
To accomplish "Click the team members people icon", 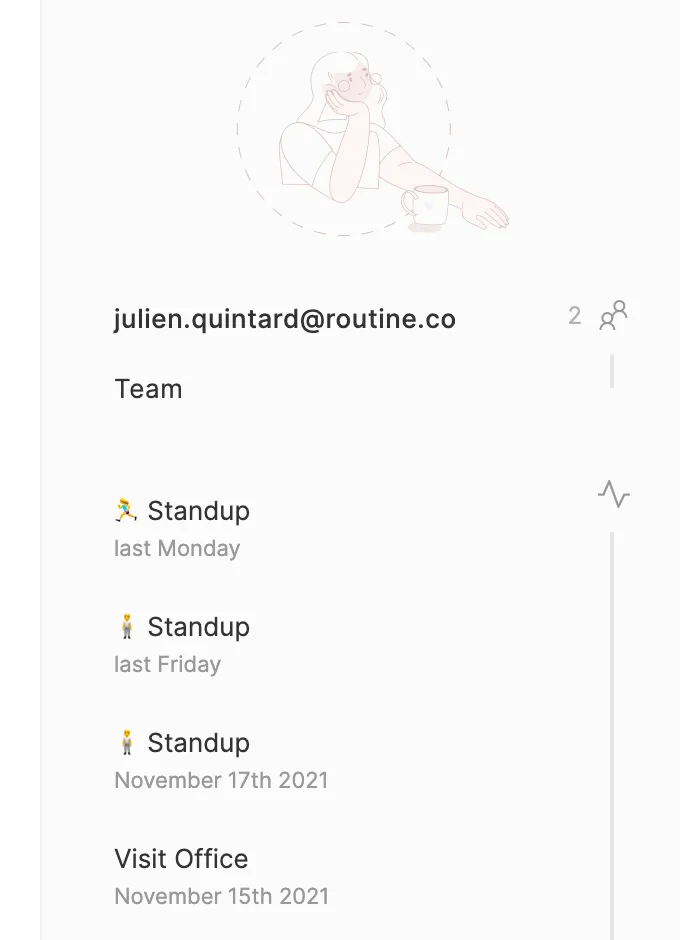I will pos(613,316).
